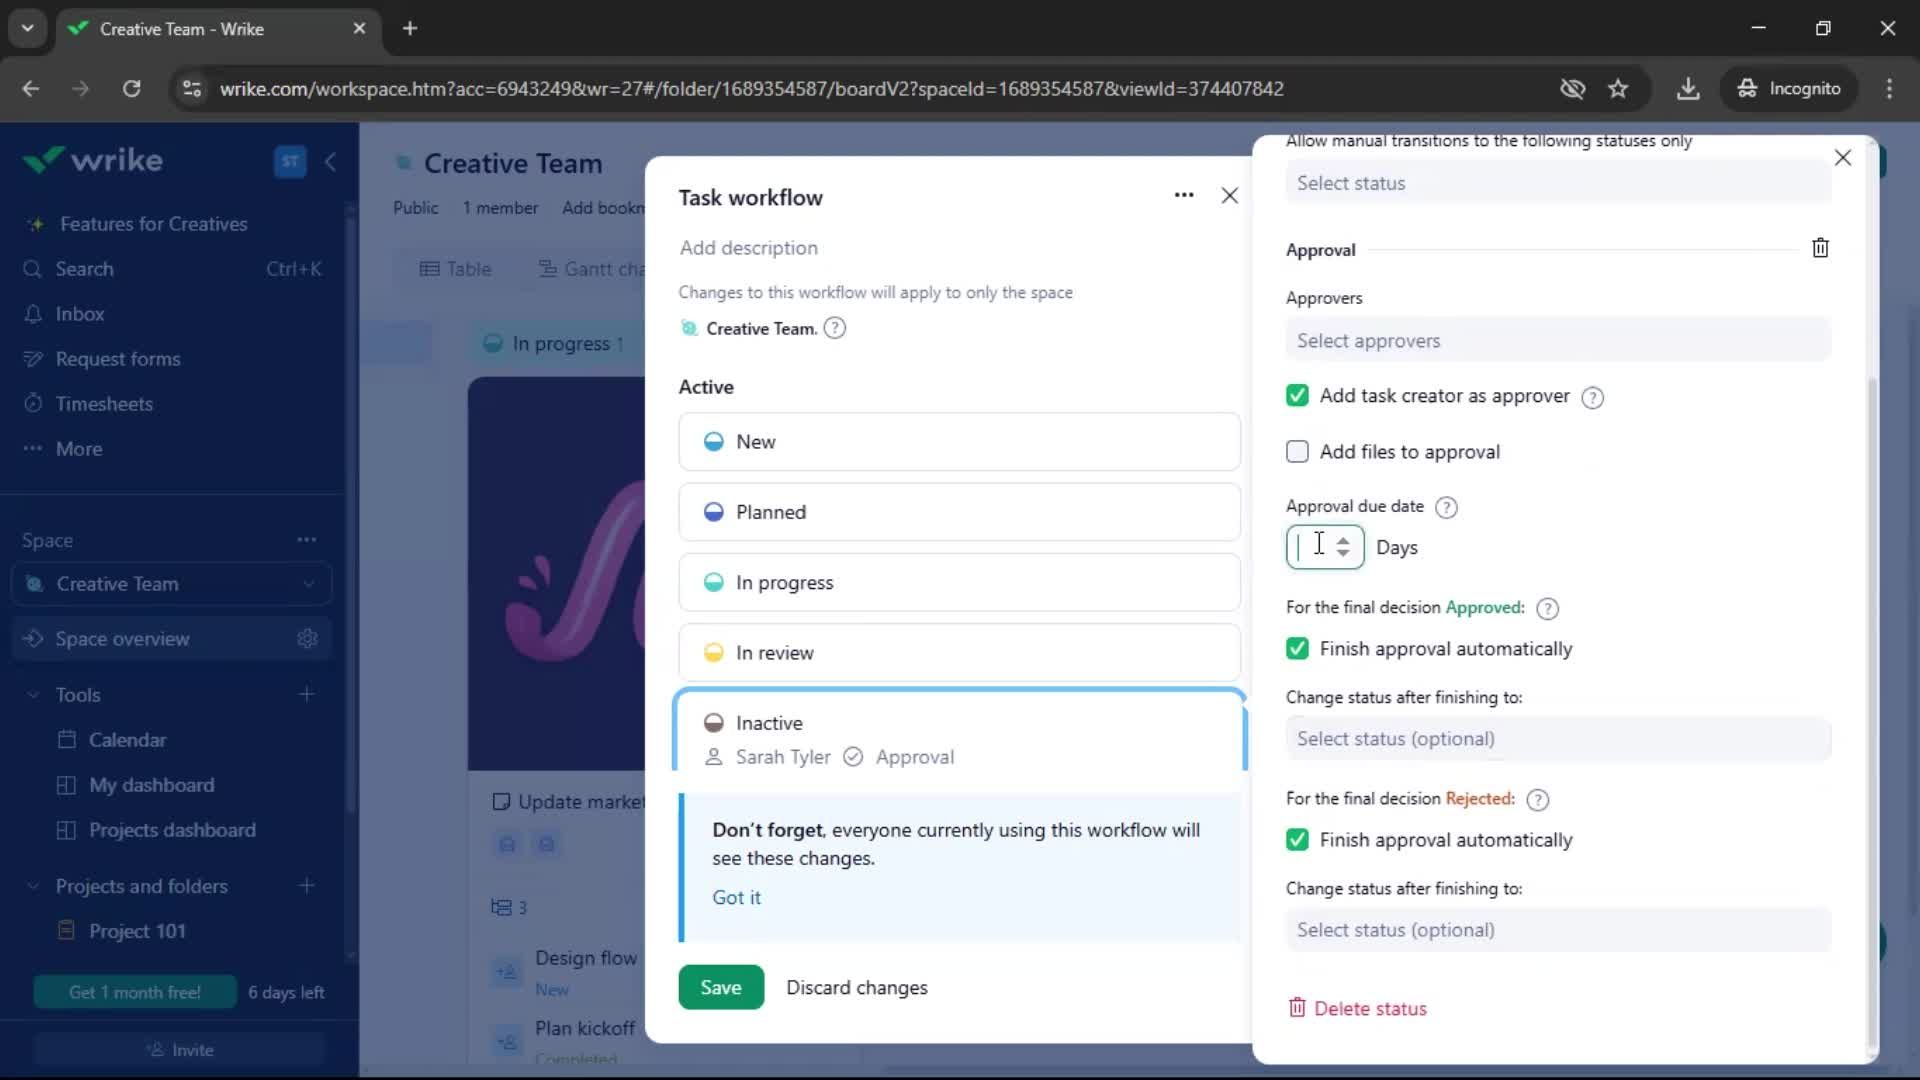1920x1080 pixels.
Task: Toggle Add task creator as approver checkbox
Action: (x=1297, y=396)
